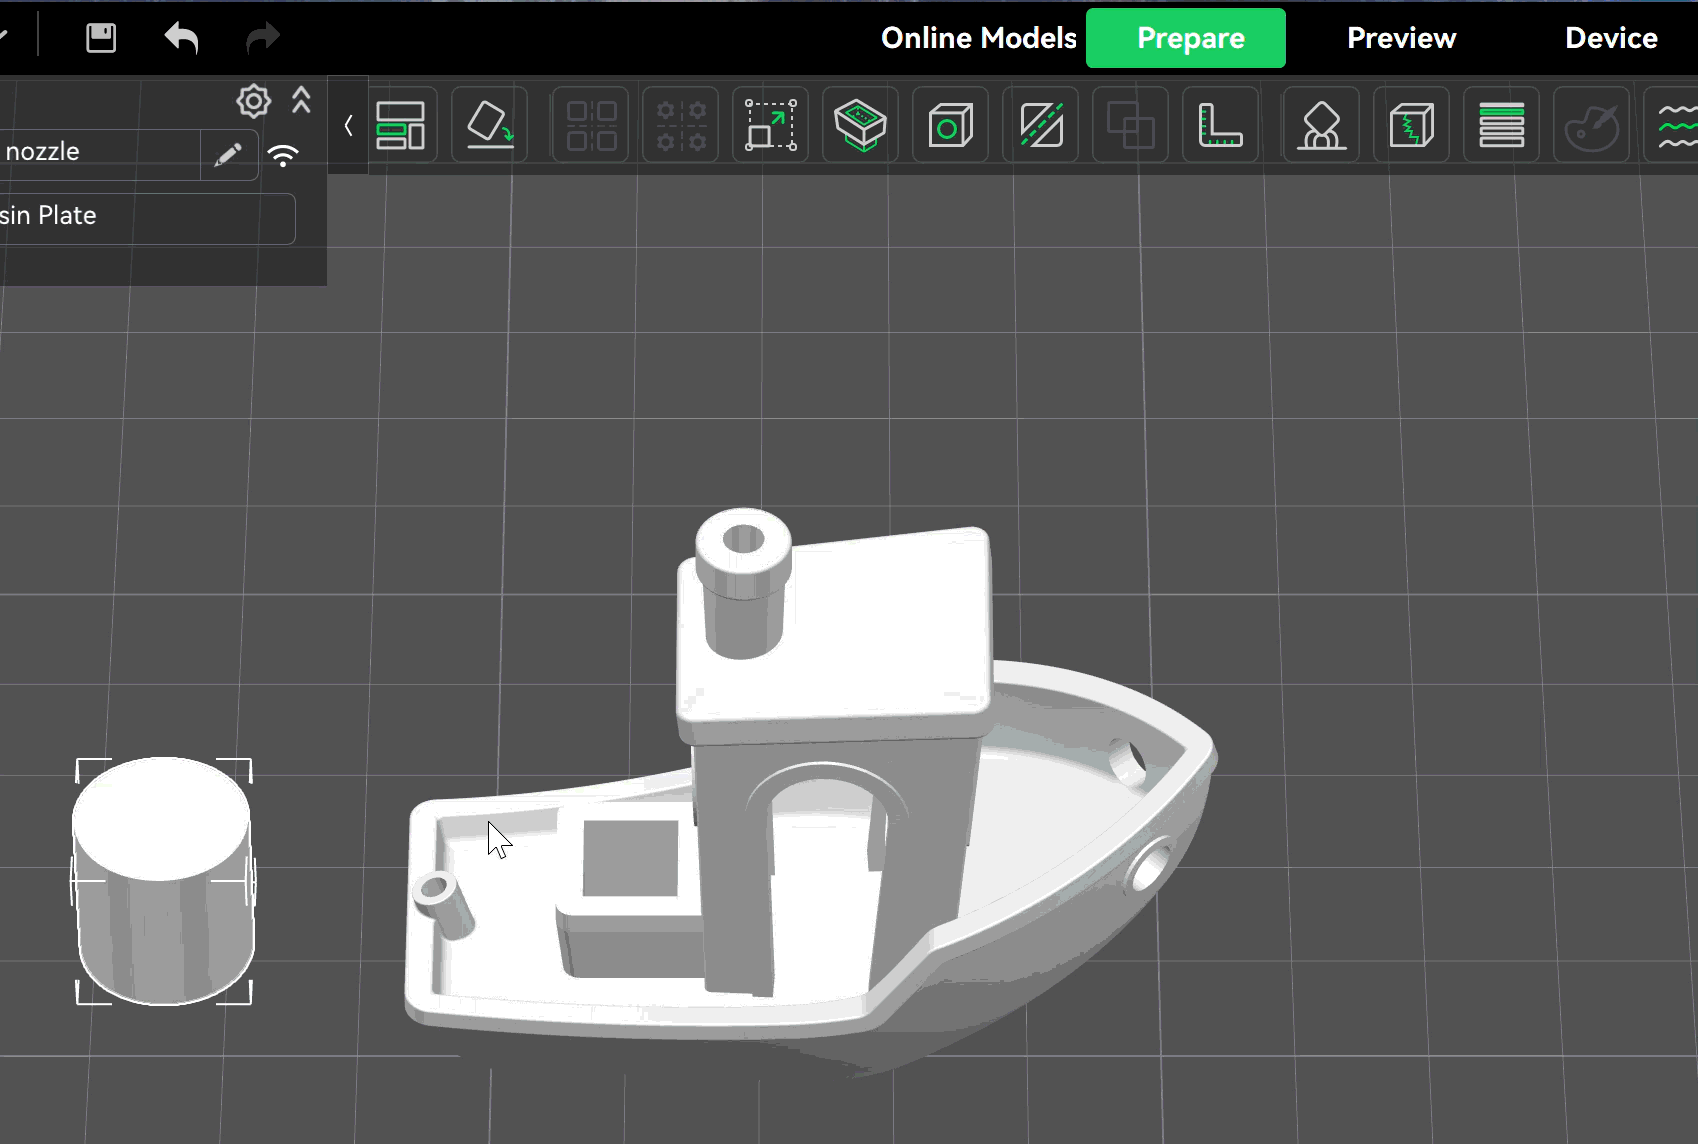Screen dimensions: 1698x1144
Task: Redo the undone action
Action: 262,38
